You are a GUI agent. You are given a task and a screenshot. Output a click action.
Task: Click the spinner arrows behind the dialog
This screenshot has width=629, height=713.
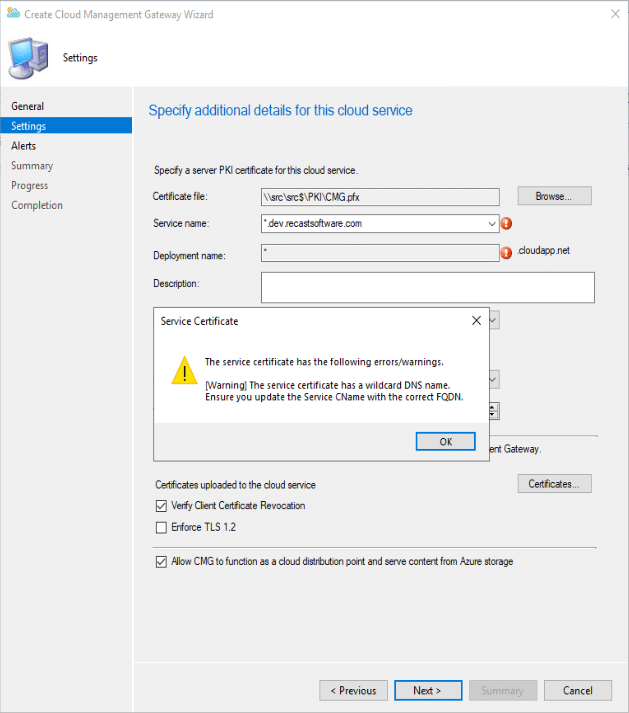click(x=494, y=411)
